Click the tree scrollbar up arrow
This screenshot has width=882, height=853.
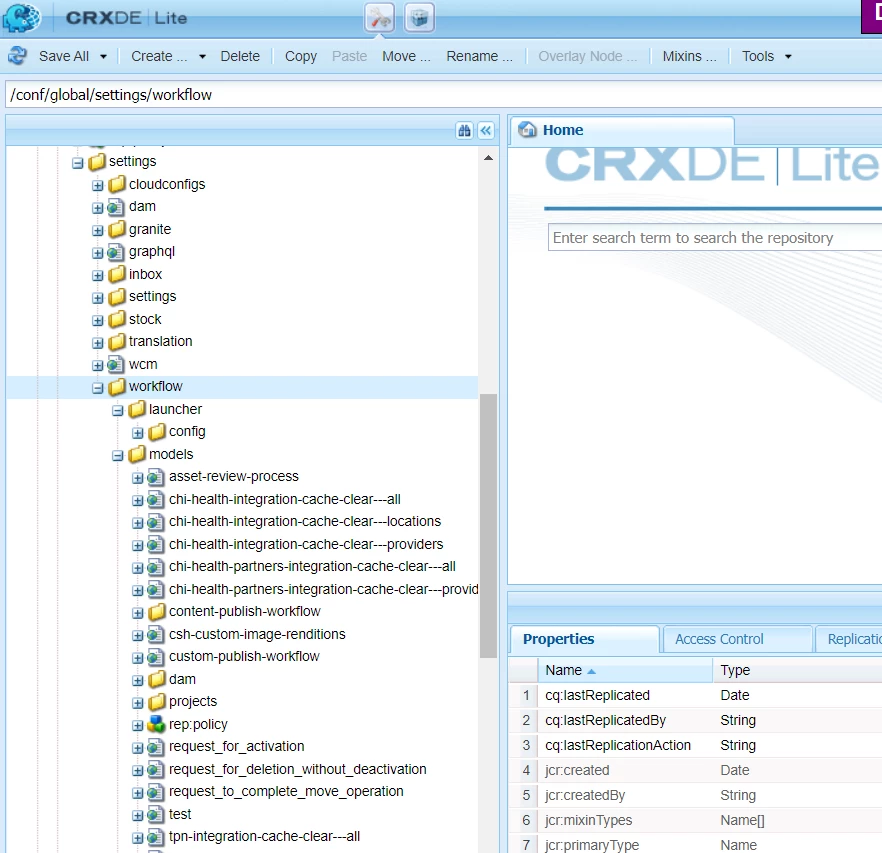tap(488, 158)
